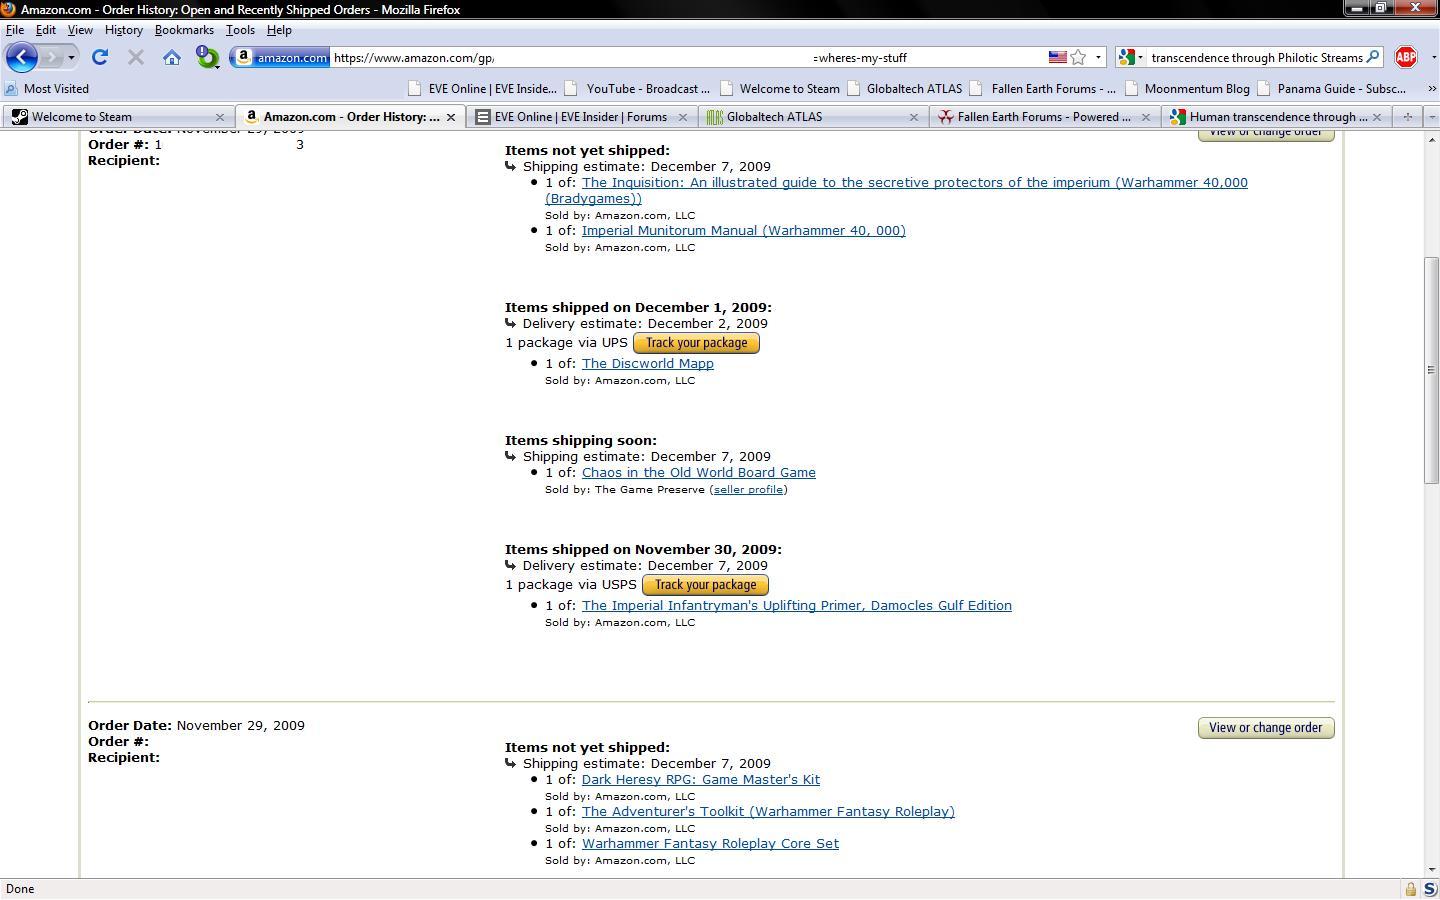This screenshot has height=900, width=1440.
Task: Switch to Fallen Earth Forums tab
Action: [x=1044, y=117]
